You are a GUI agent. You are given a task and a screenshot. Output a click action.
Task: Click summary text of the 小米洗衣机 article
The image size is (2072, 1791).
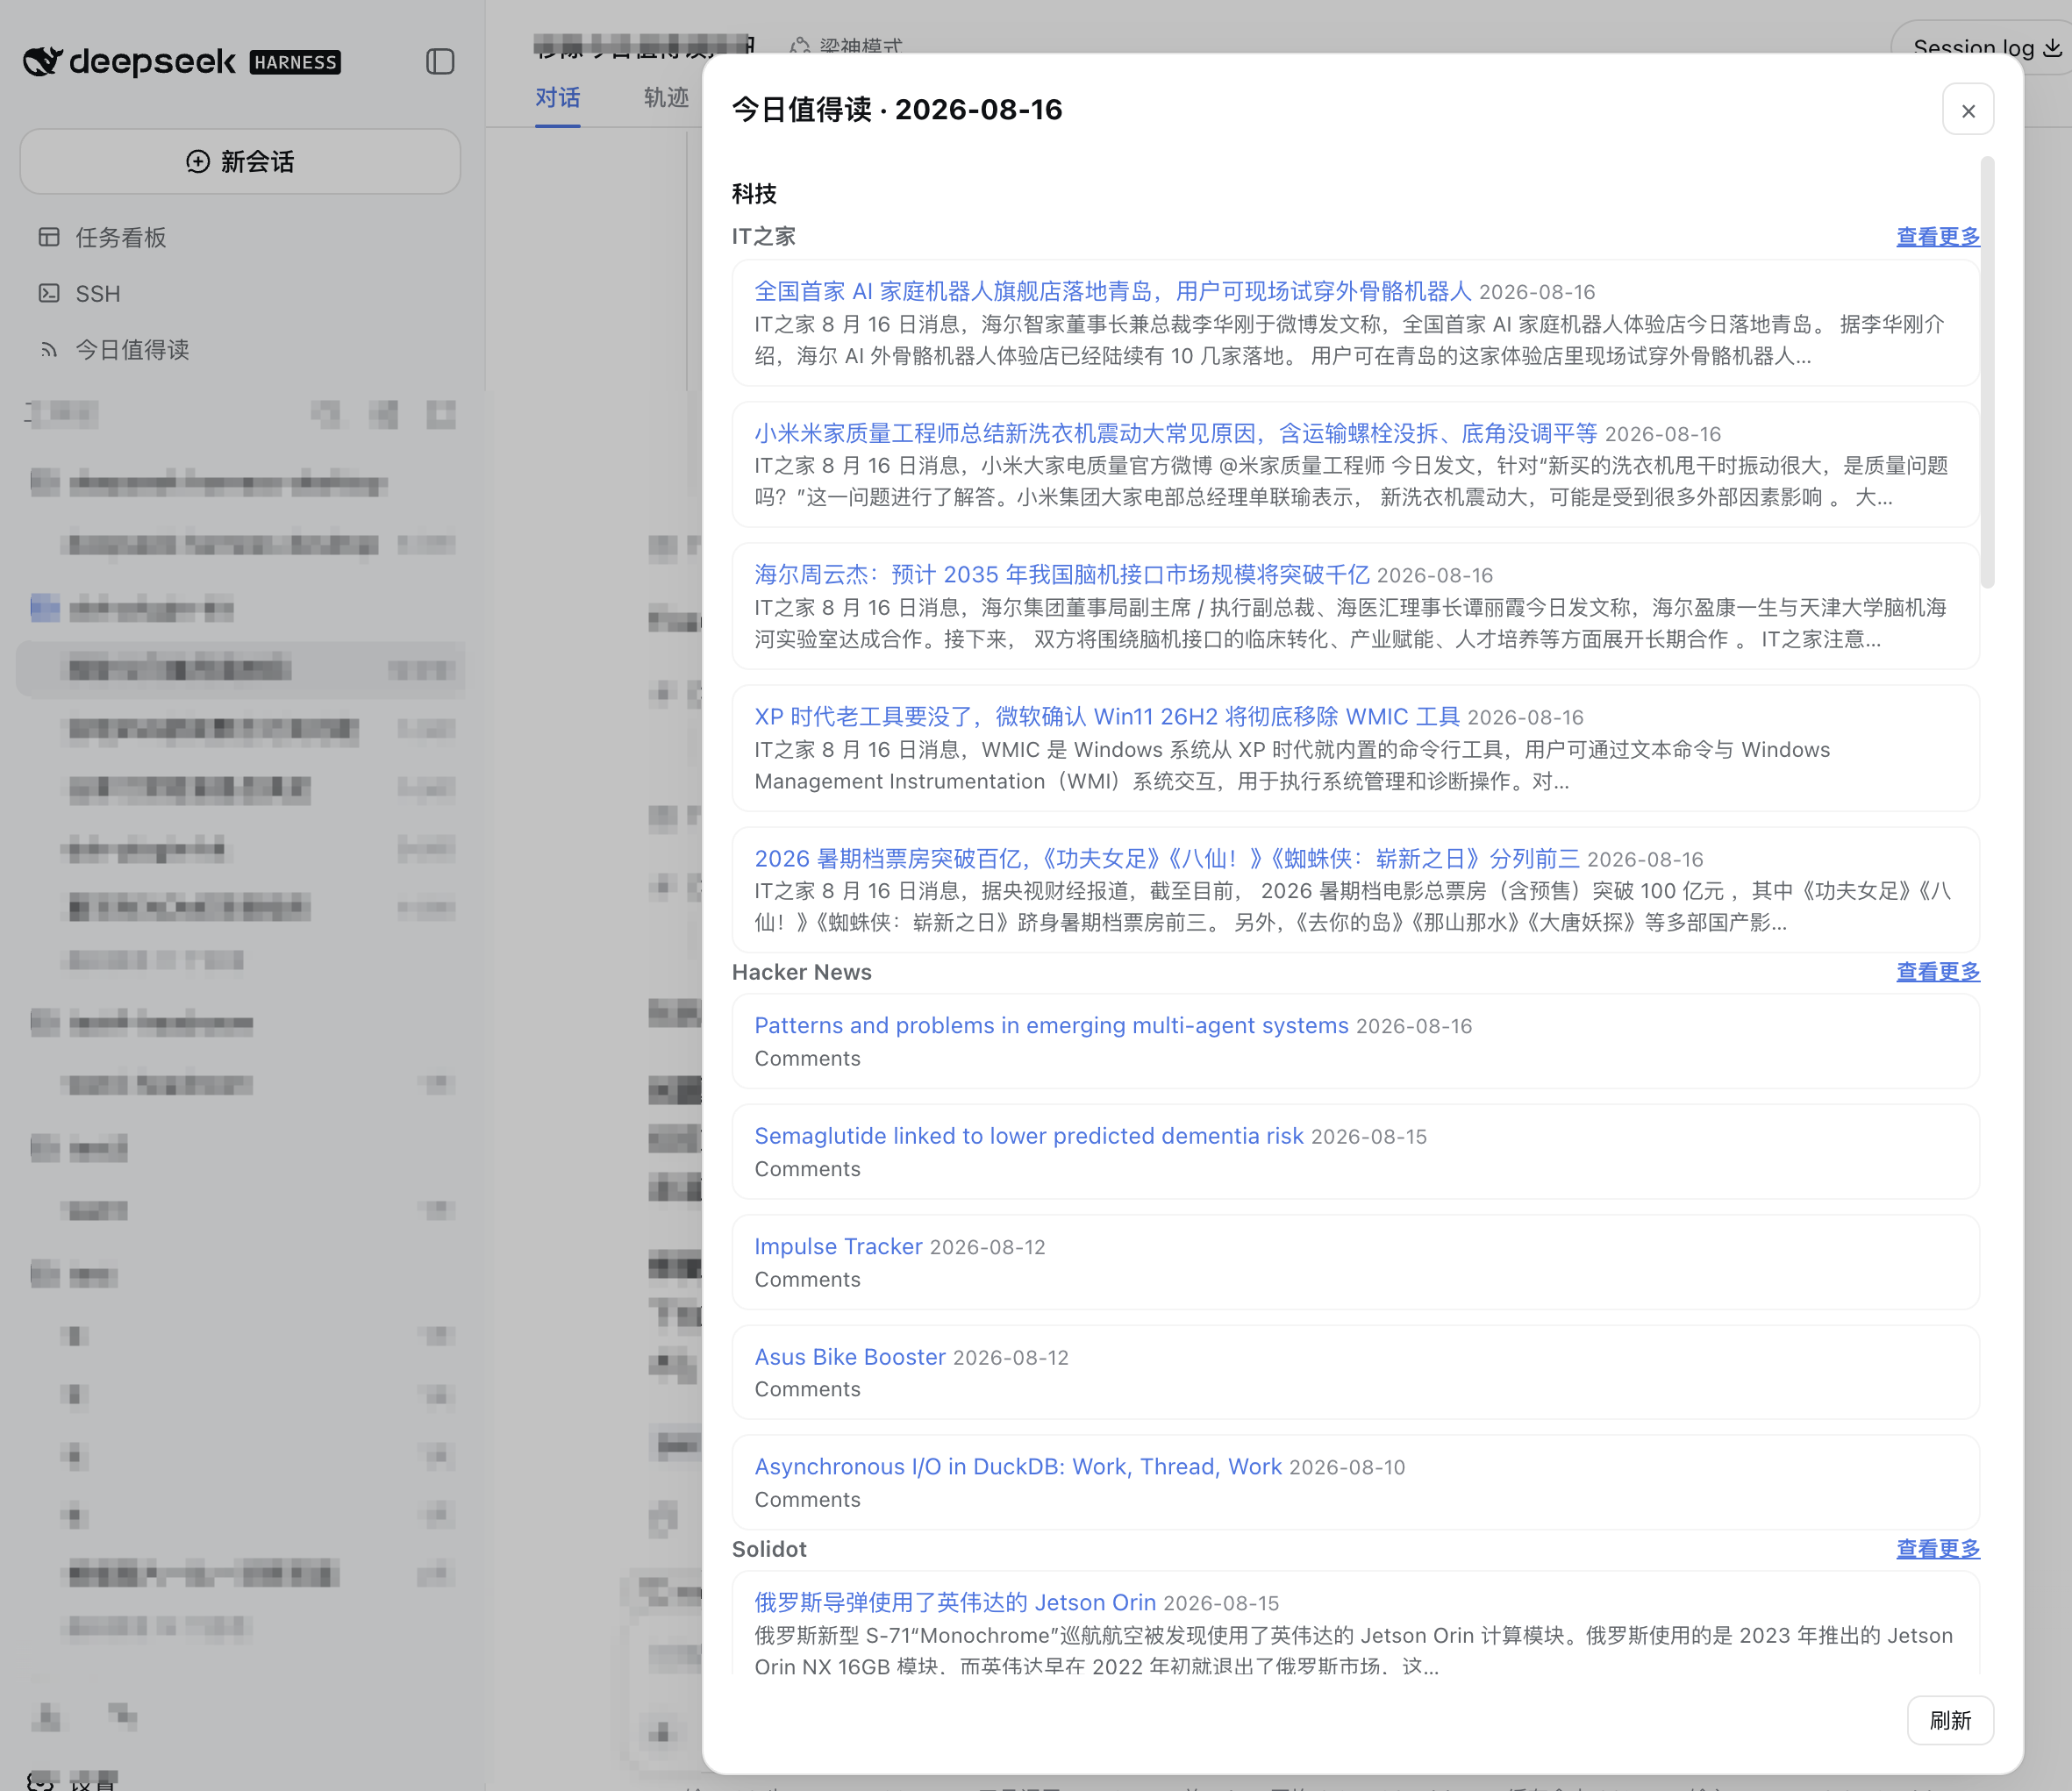[x=1351, y=481]
